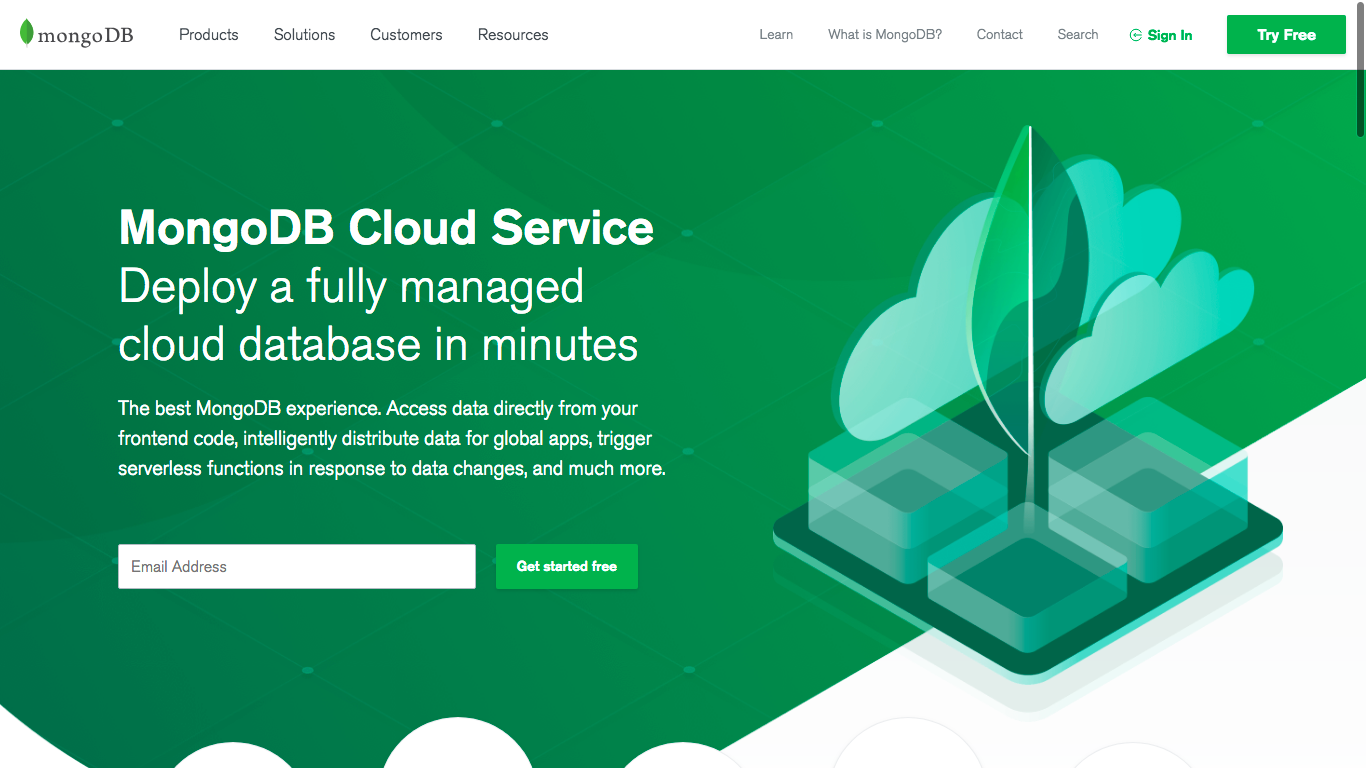The height and width of the screenshot is (768, 1366).
Task: Click the MongoDB leaf logo icon
Action: point(28,34)
